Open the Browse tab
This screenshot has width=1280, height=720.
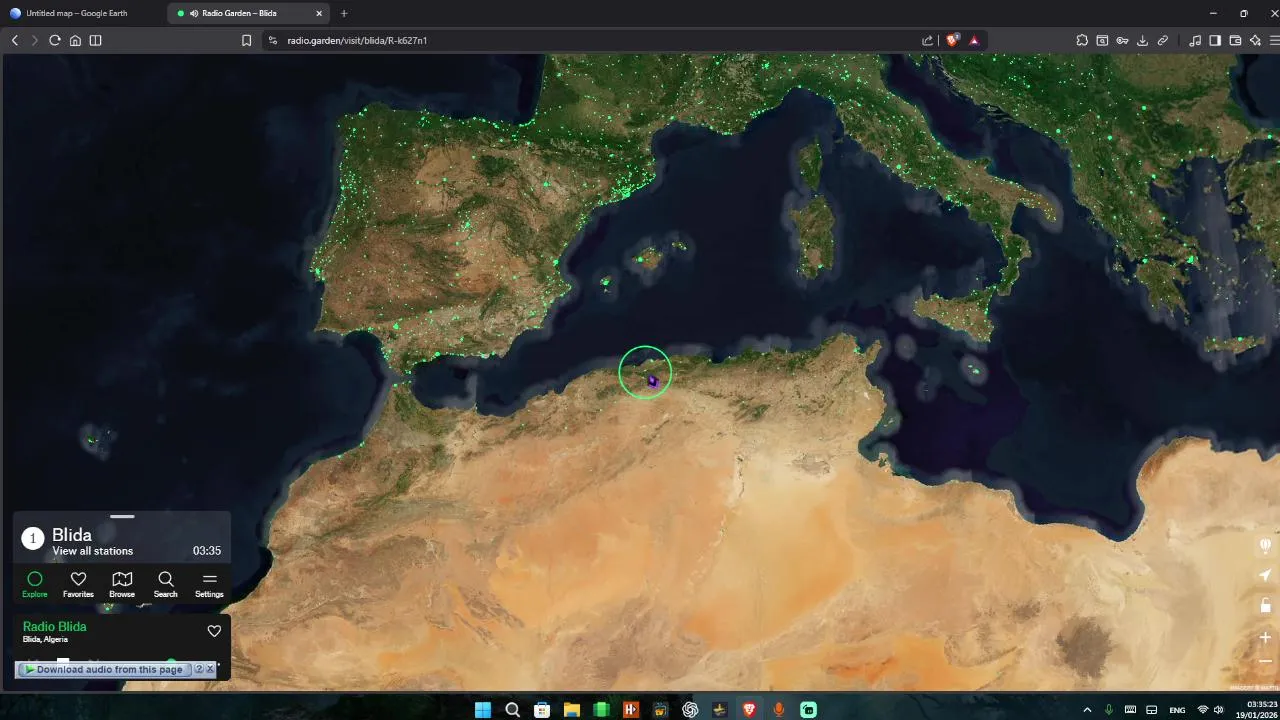coord(122,584)
